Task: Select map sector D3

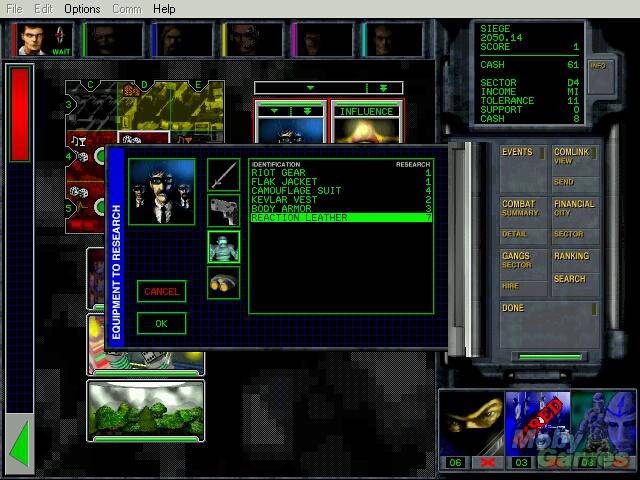Action: pyautogui.click(x=144, y=106)
